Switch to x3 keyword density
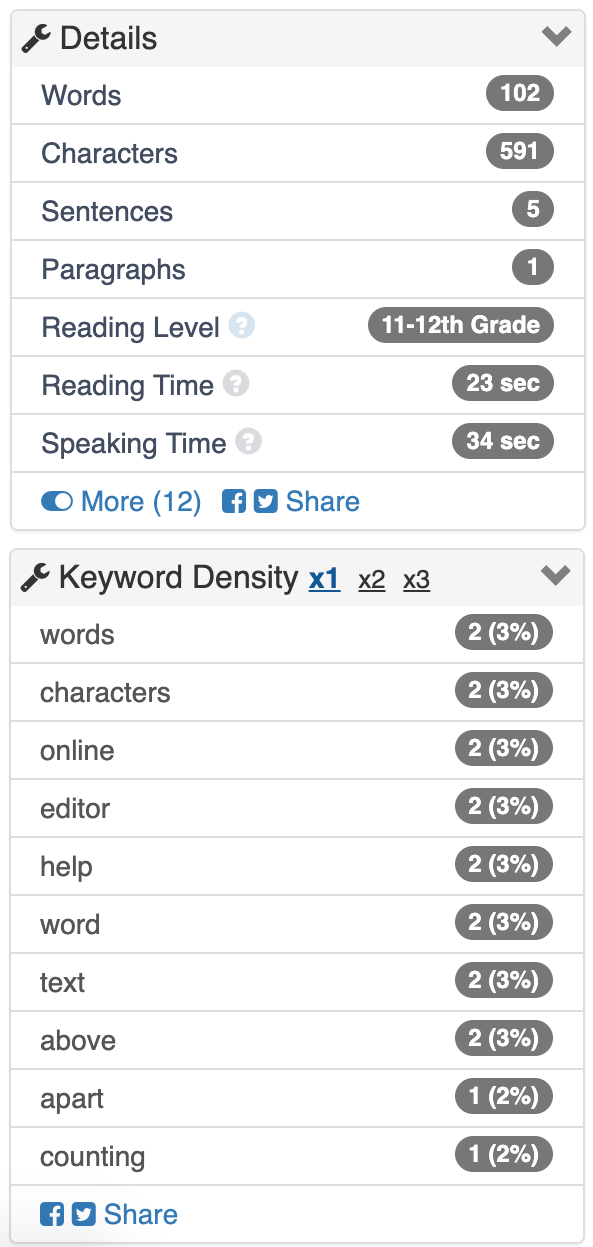The image size is (593, 1247). 417,580
